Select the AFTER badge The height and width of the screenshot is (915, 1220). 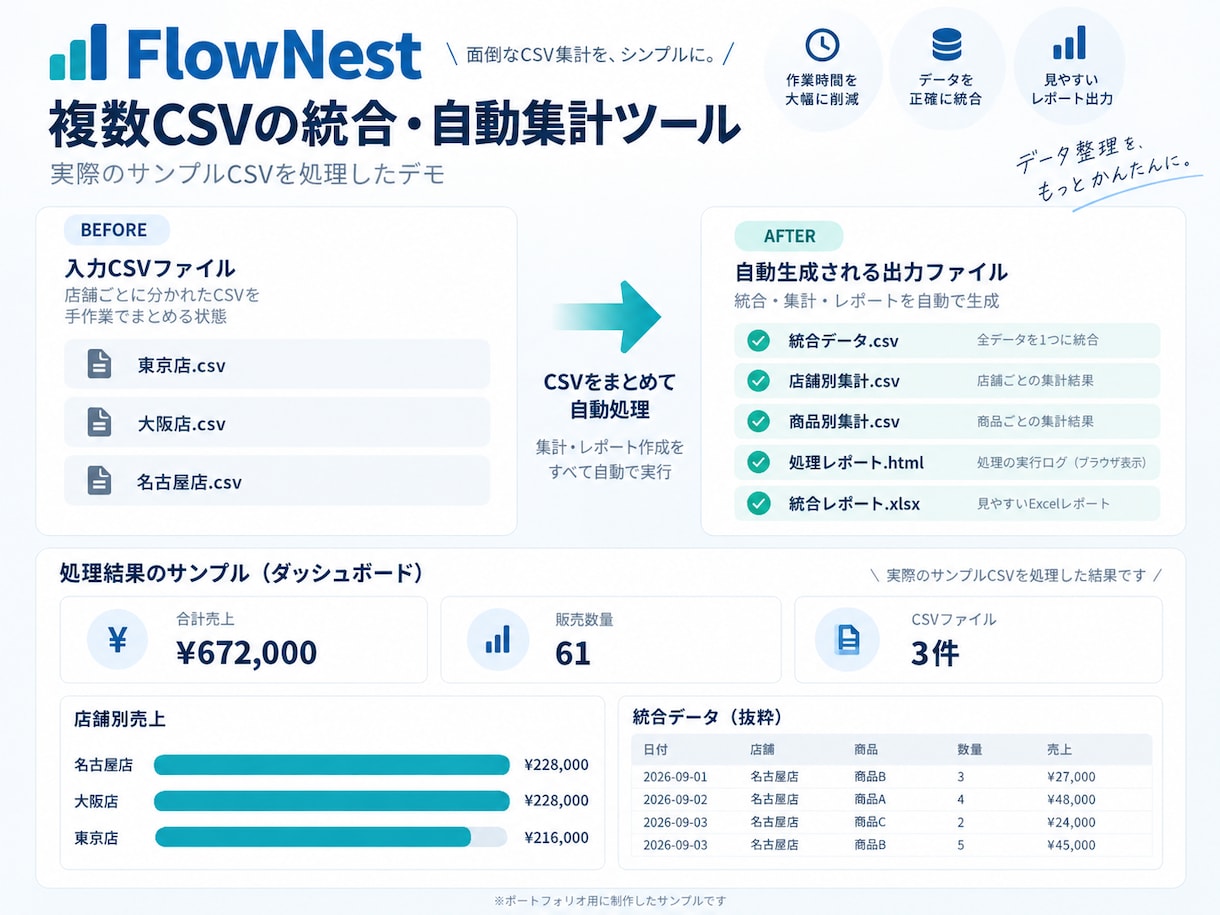tap(789, 236)
